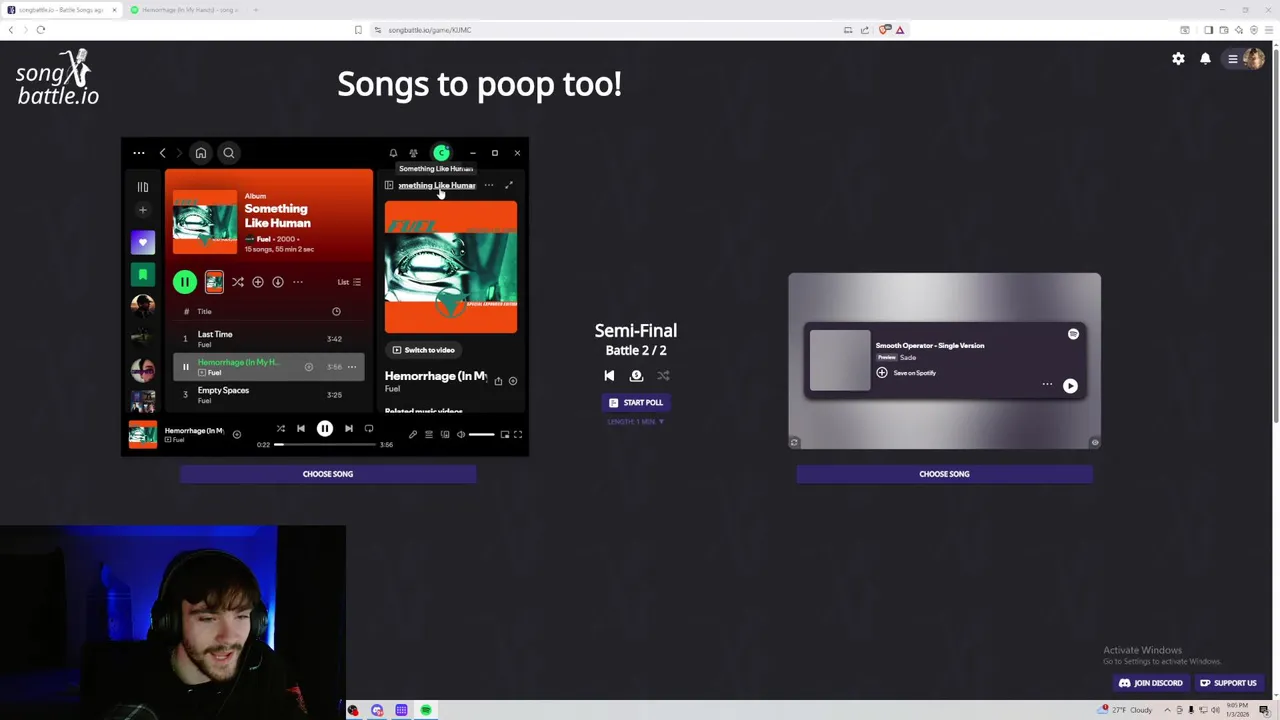Open Spotify profile avatar
This screenshot has width=1280, height=720.
441,153
